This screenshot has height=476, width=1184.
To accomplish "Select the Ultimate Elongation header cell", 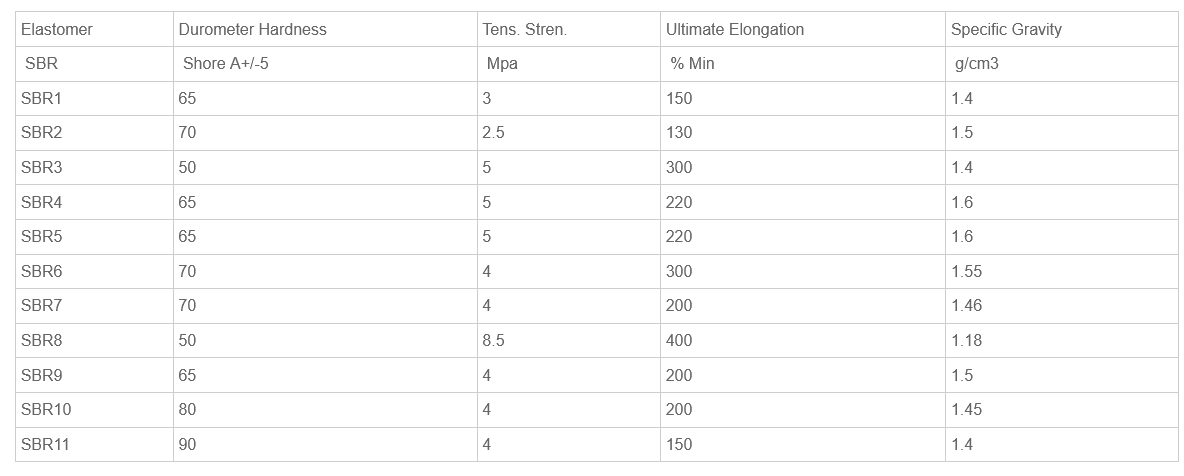I will (734, 29).
